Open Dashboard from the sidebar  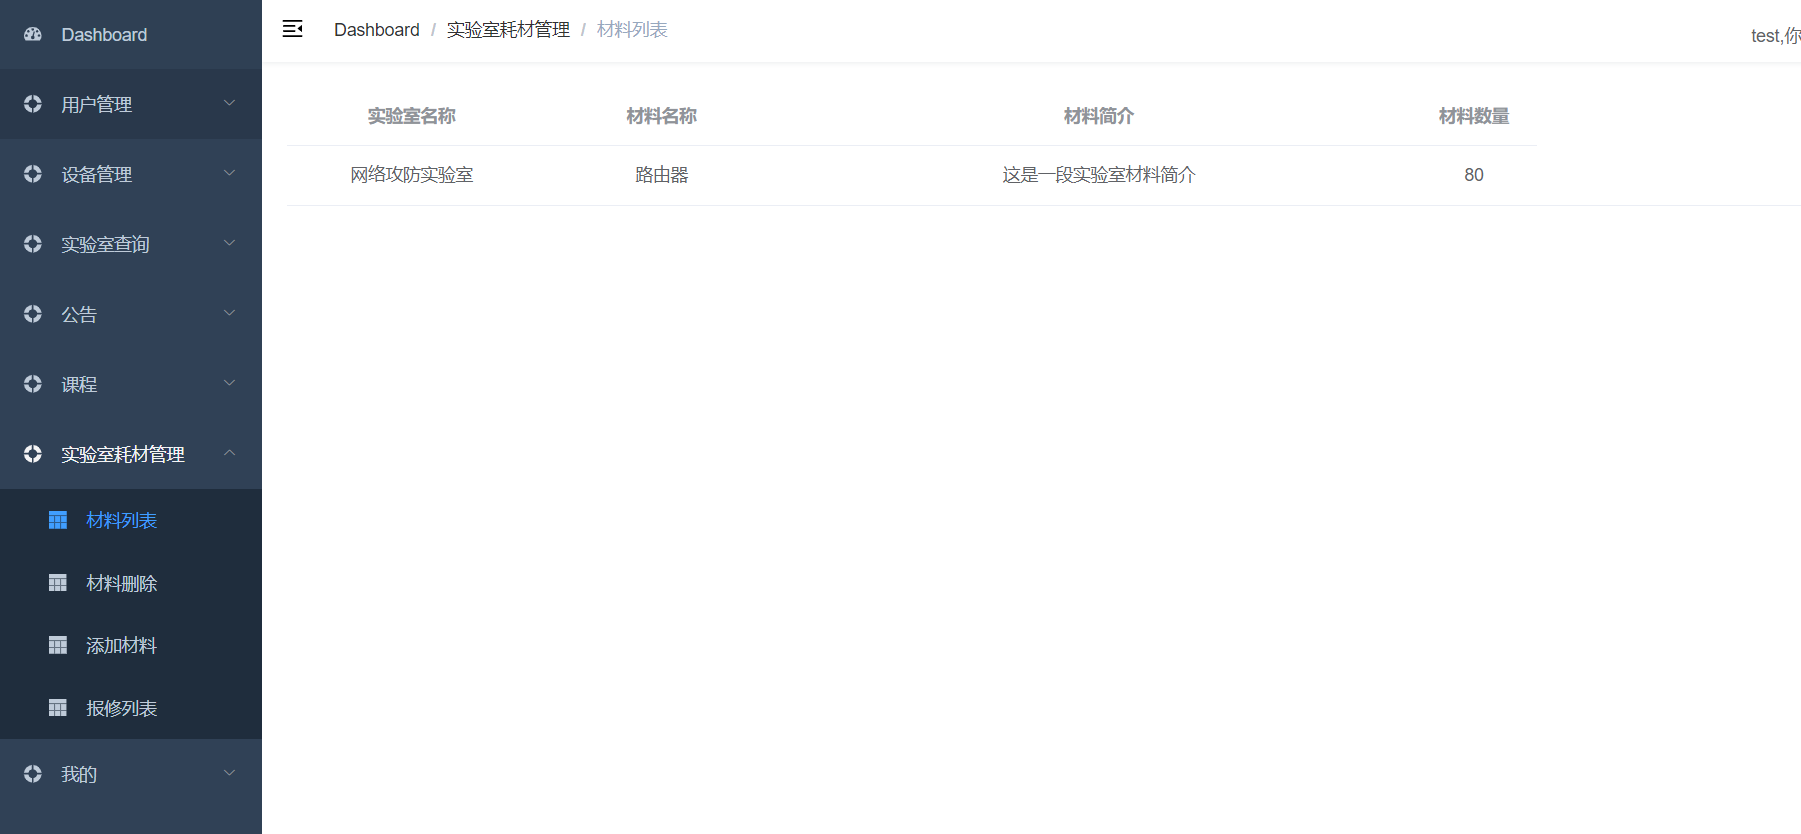[131, 34]
